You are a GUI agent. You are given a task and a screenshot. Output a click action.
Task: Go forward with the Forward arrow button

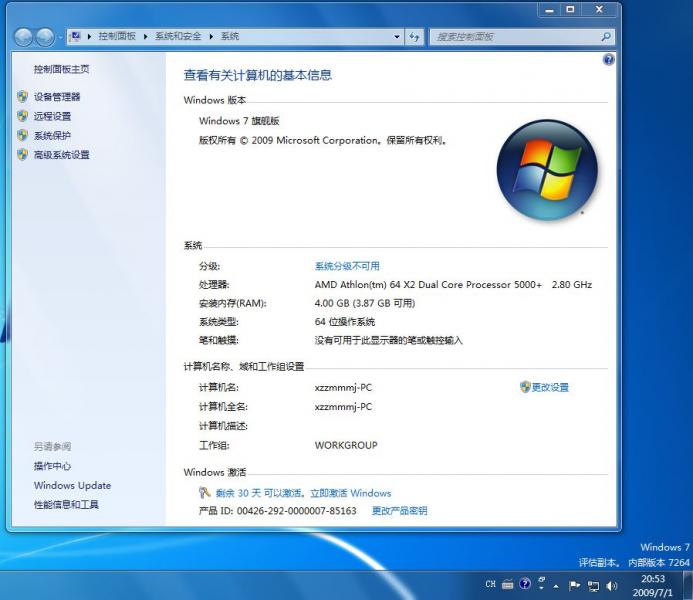45,37
